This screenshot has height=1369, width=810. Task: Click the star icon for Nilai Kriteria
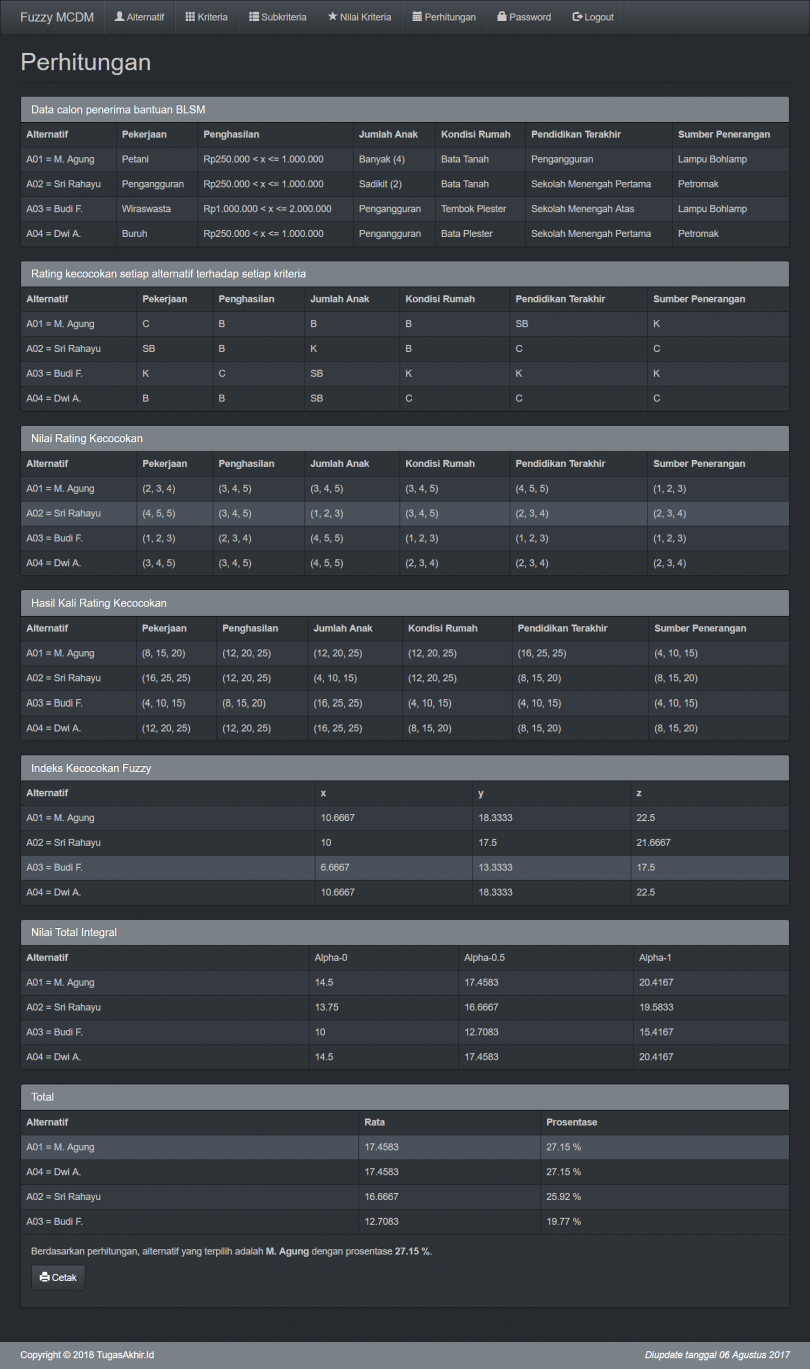(332, 17)
